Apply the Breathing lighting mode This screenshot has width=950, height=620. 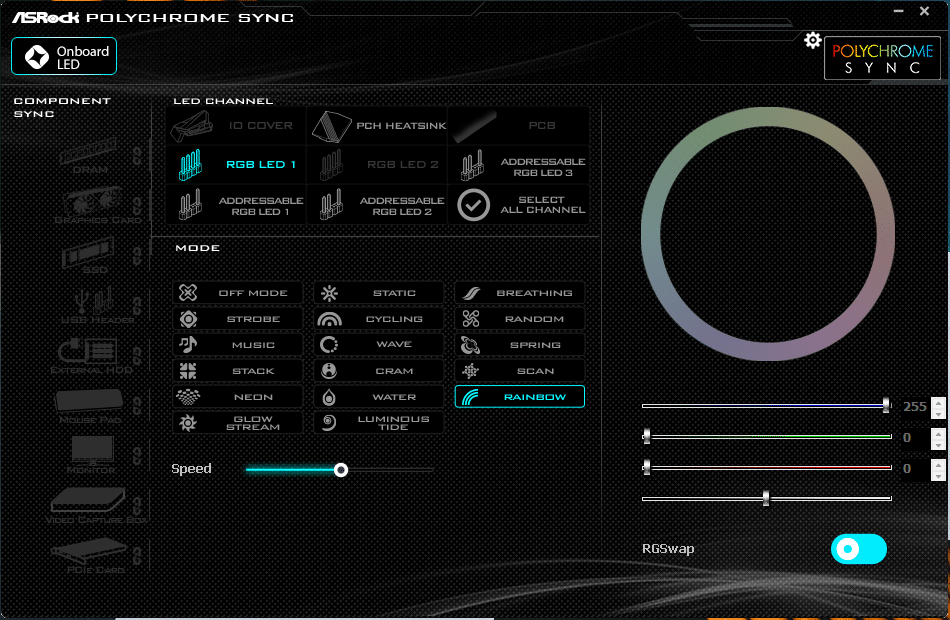(x=520, y=293)
